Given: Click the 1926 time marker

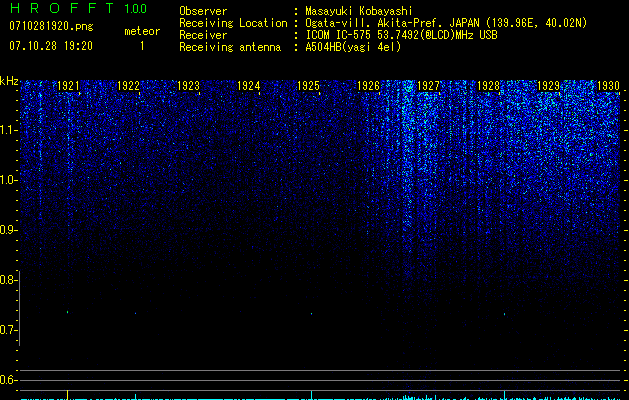Looking at the screenshot, I should tap(368, 86).
